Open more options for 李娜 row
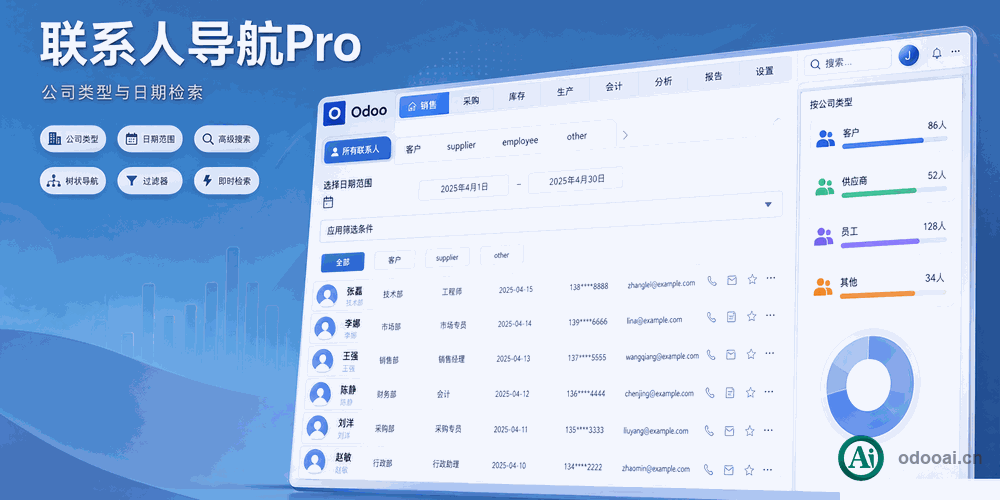The width and height of the screenshot is (1000, 500). click(x=770, y=315)
